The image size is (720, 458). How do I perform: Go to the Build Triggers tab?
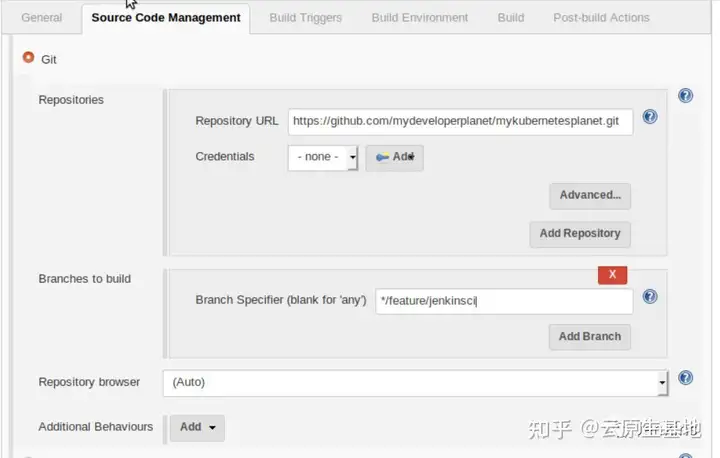(x=306, y=18)
